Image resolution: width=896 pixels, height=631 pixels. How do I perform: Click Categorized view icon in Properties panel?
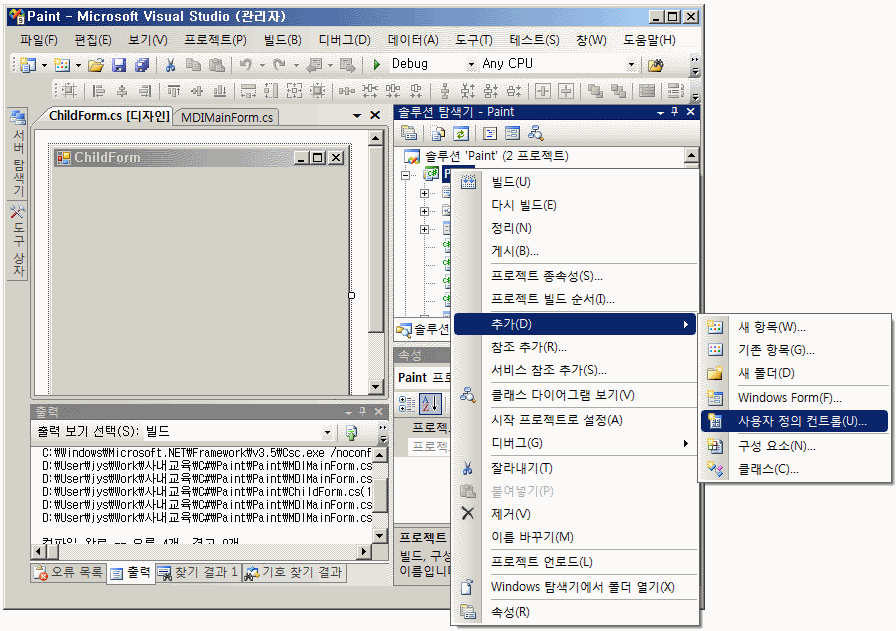pyautogui.click(x=407, y=404)
